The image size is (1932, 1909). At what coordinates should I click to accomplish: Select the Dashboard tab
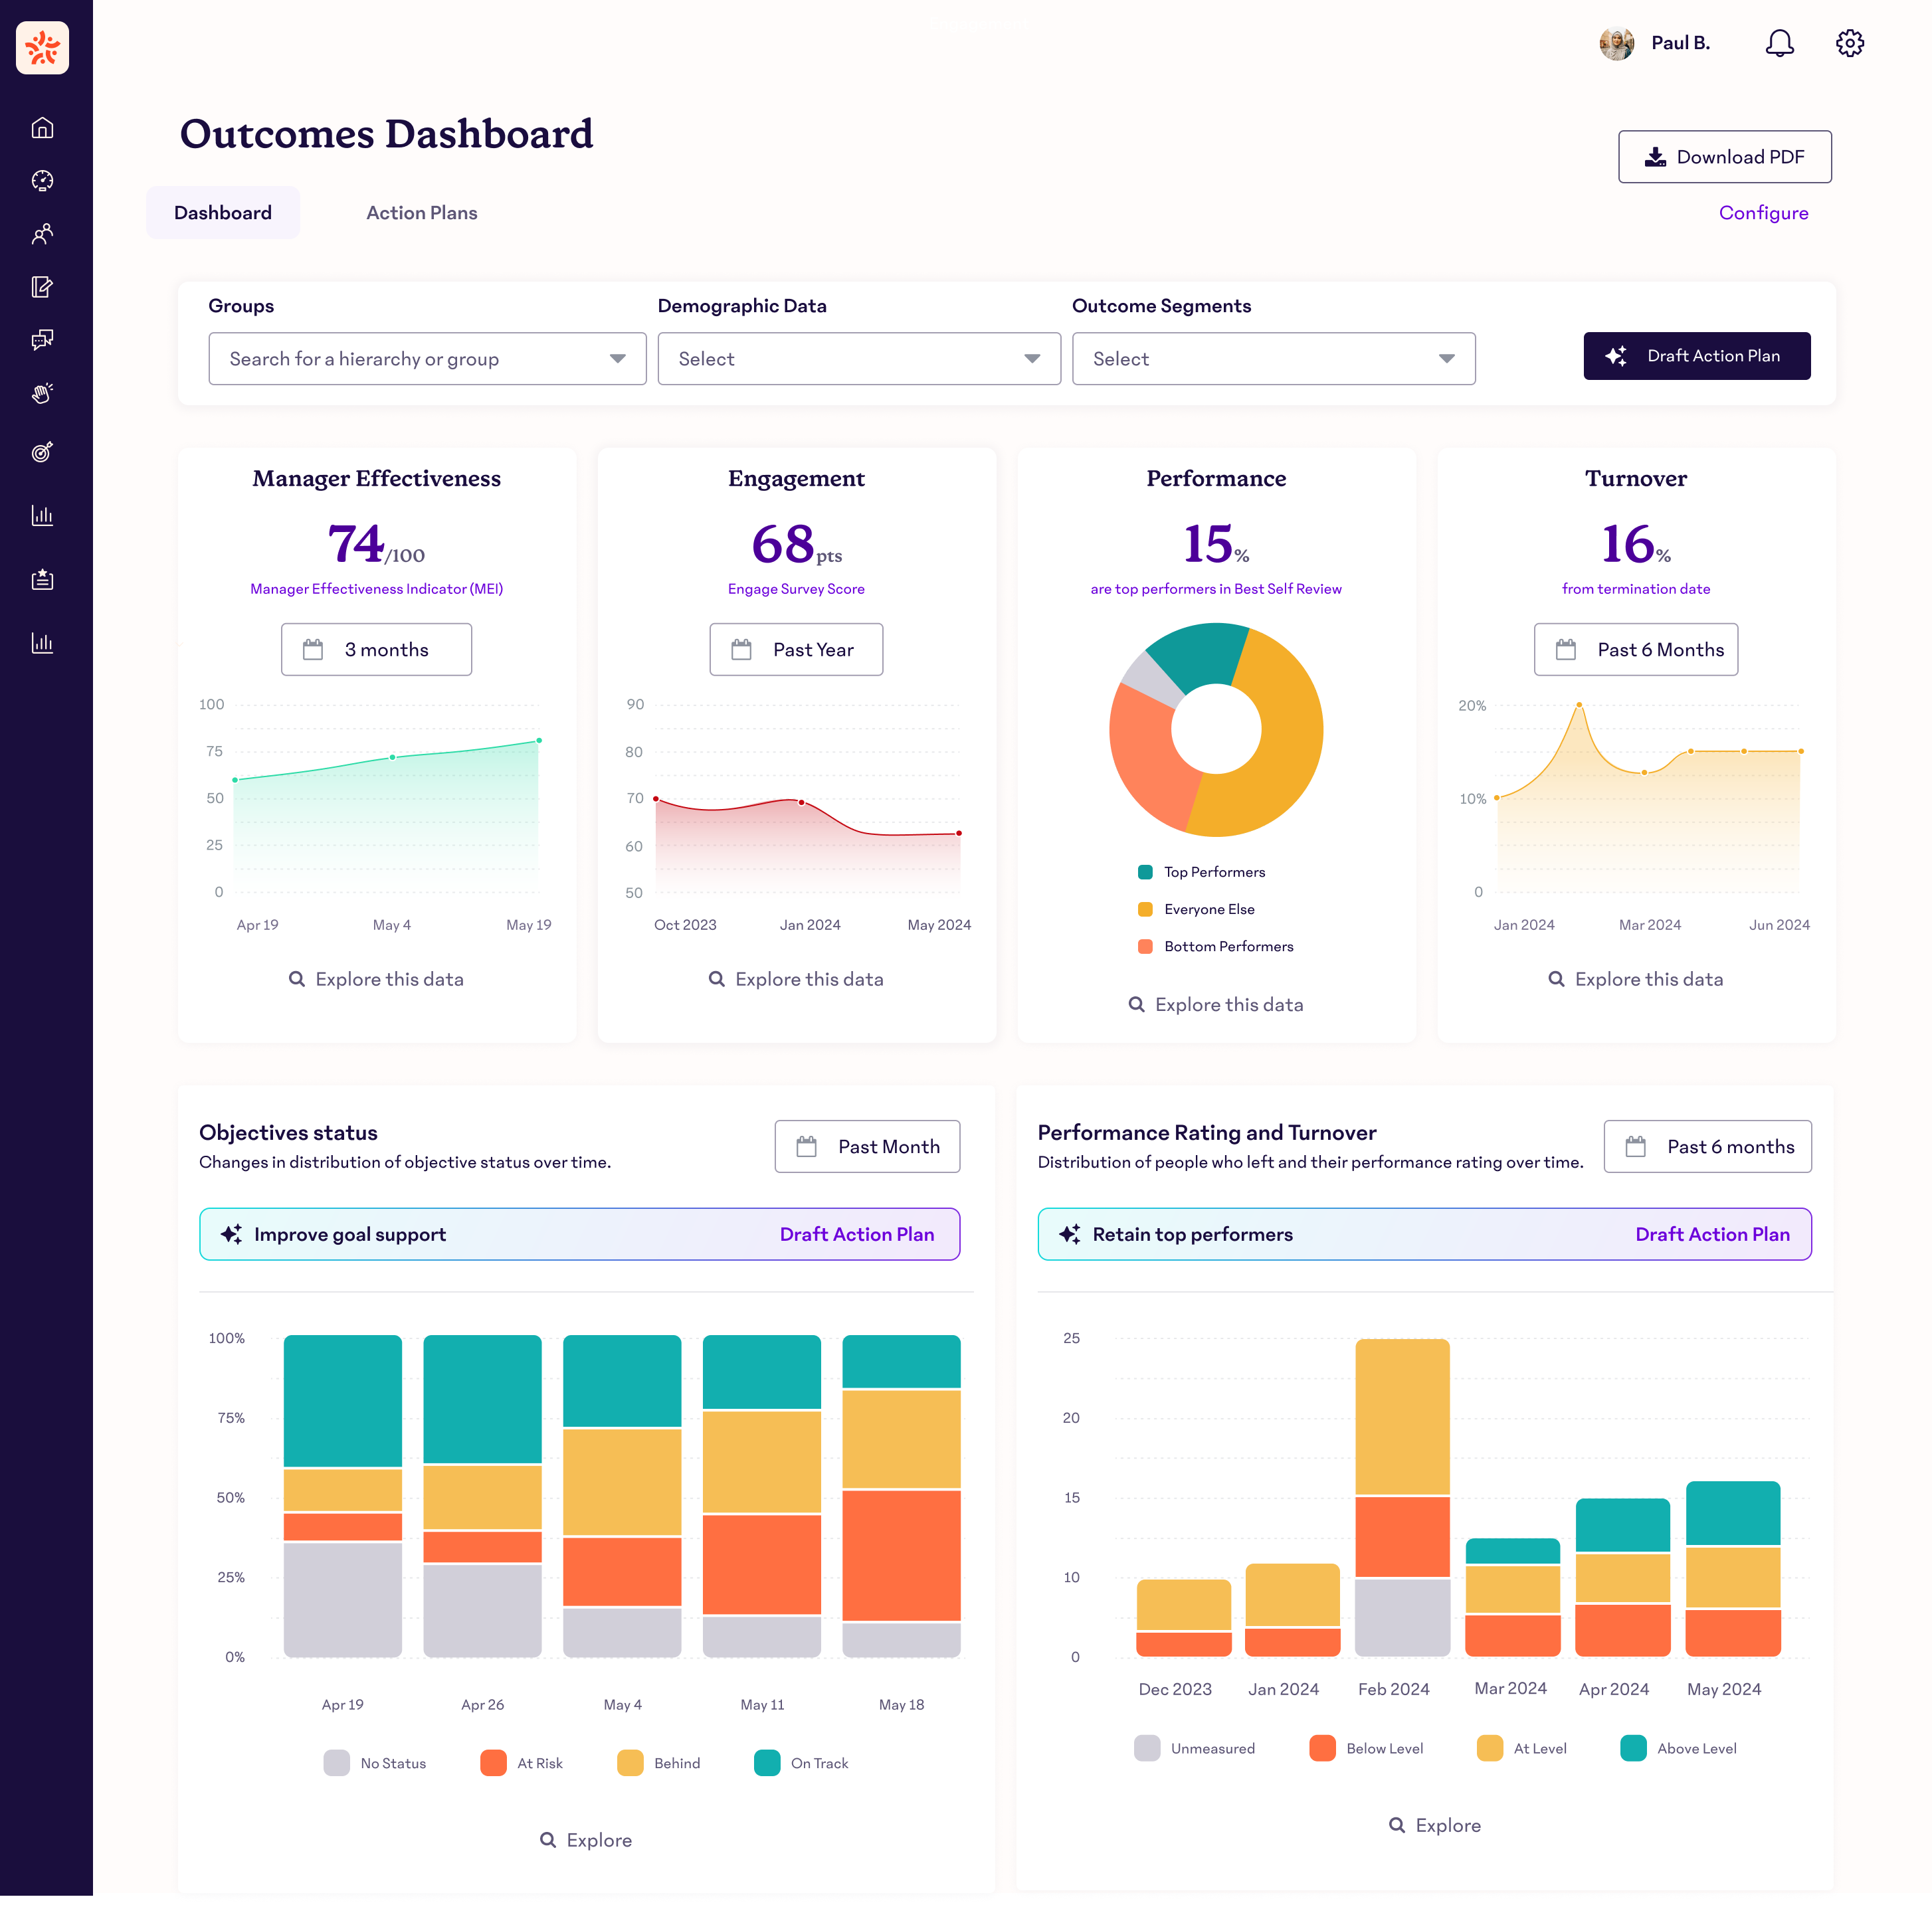222,213
